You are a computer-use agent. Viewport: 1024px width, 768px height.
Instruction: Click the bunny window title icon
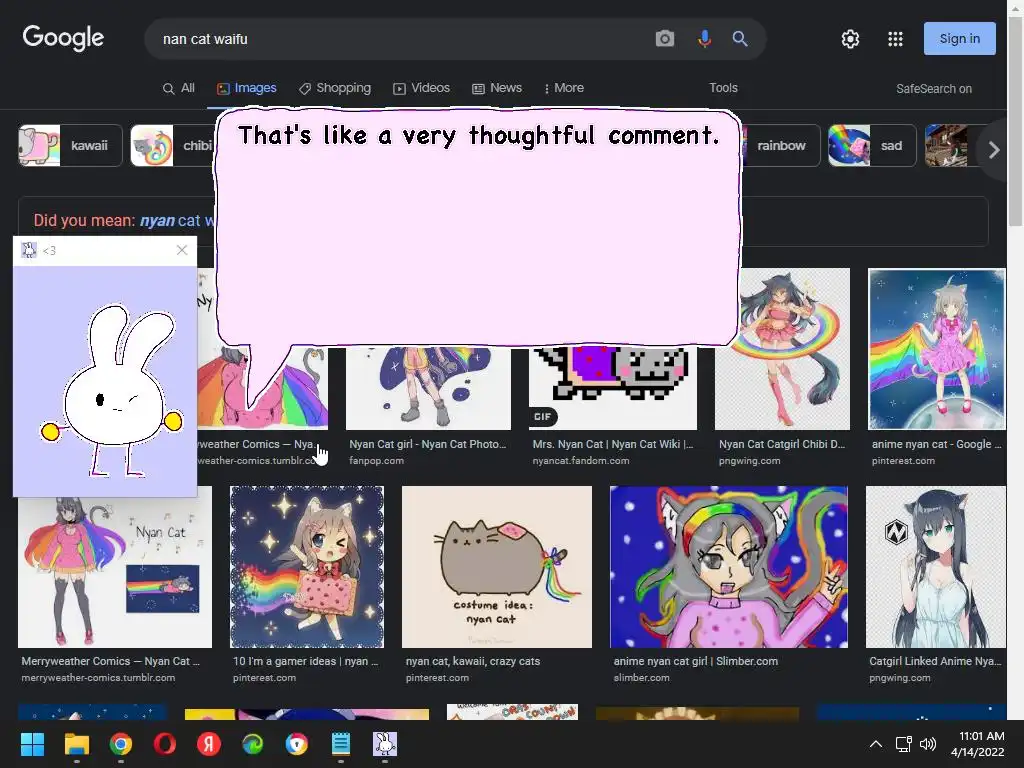pos(29,250)
